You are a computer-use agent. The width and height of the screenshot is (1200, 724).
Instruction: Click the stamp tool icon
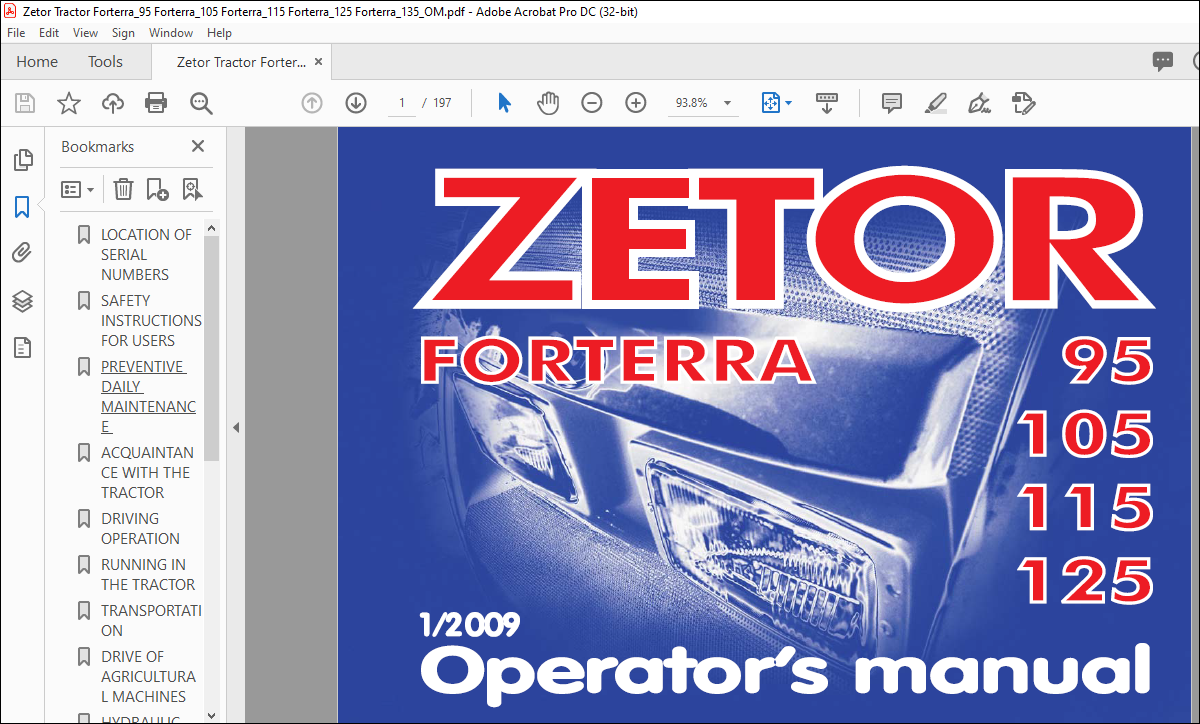point(1023,103)
